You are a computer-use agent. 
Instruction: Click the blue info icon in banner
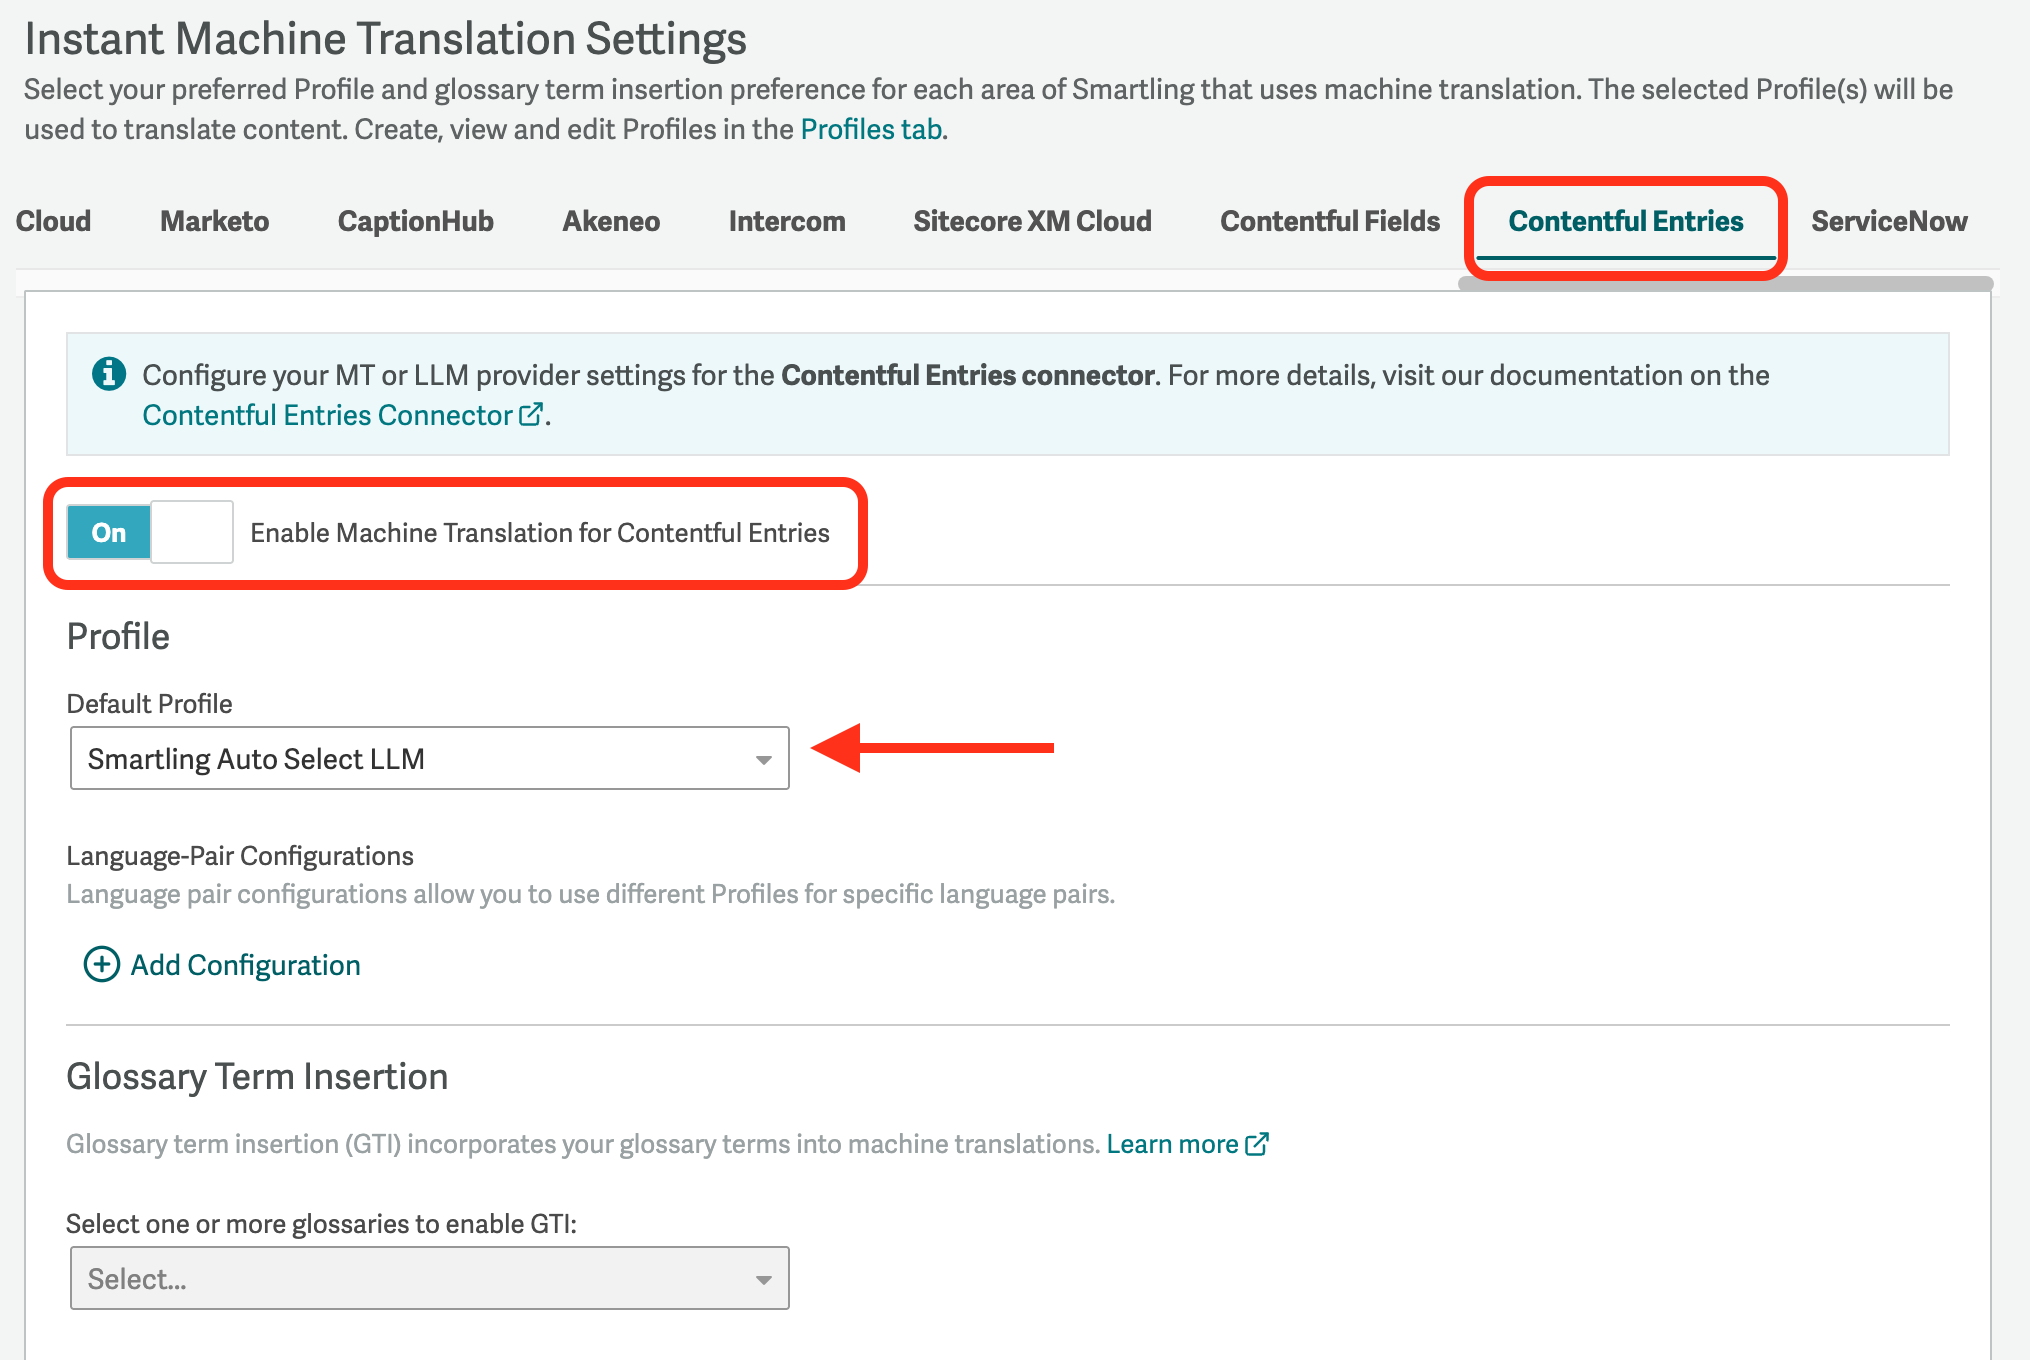coord(109,374)
